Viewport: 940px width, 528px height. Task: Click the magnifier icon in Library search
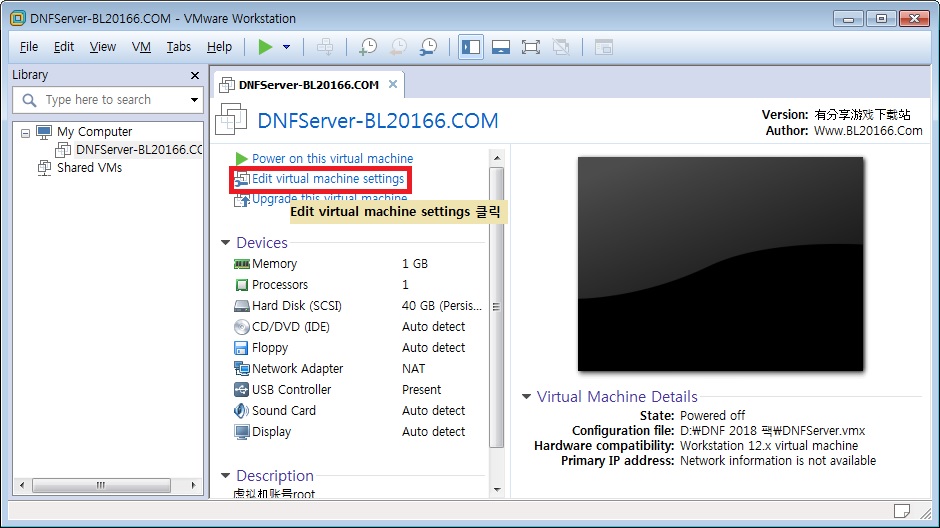point(29,100)
